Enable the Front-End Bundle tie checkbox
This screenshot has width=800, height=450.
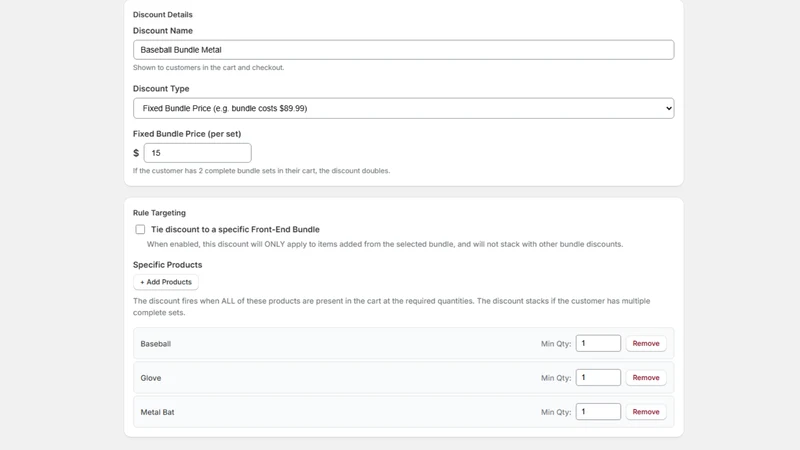(140, 230)
